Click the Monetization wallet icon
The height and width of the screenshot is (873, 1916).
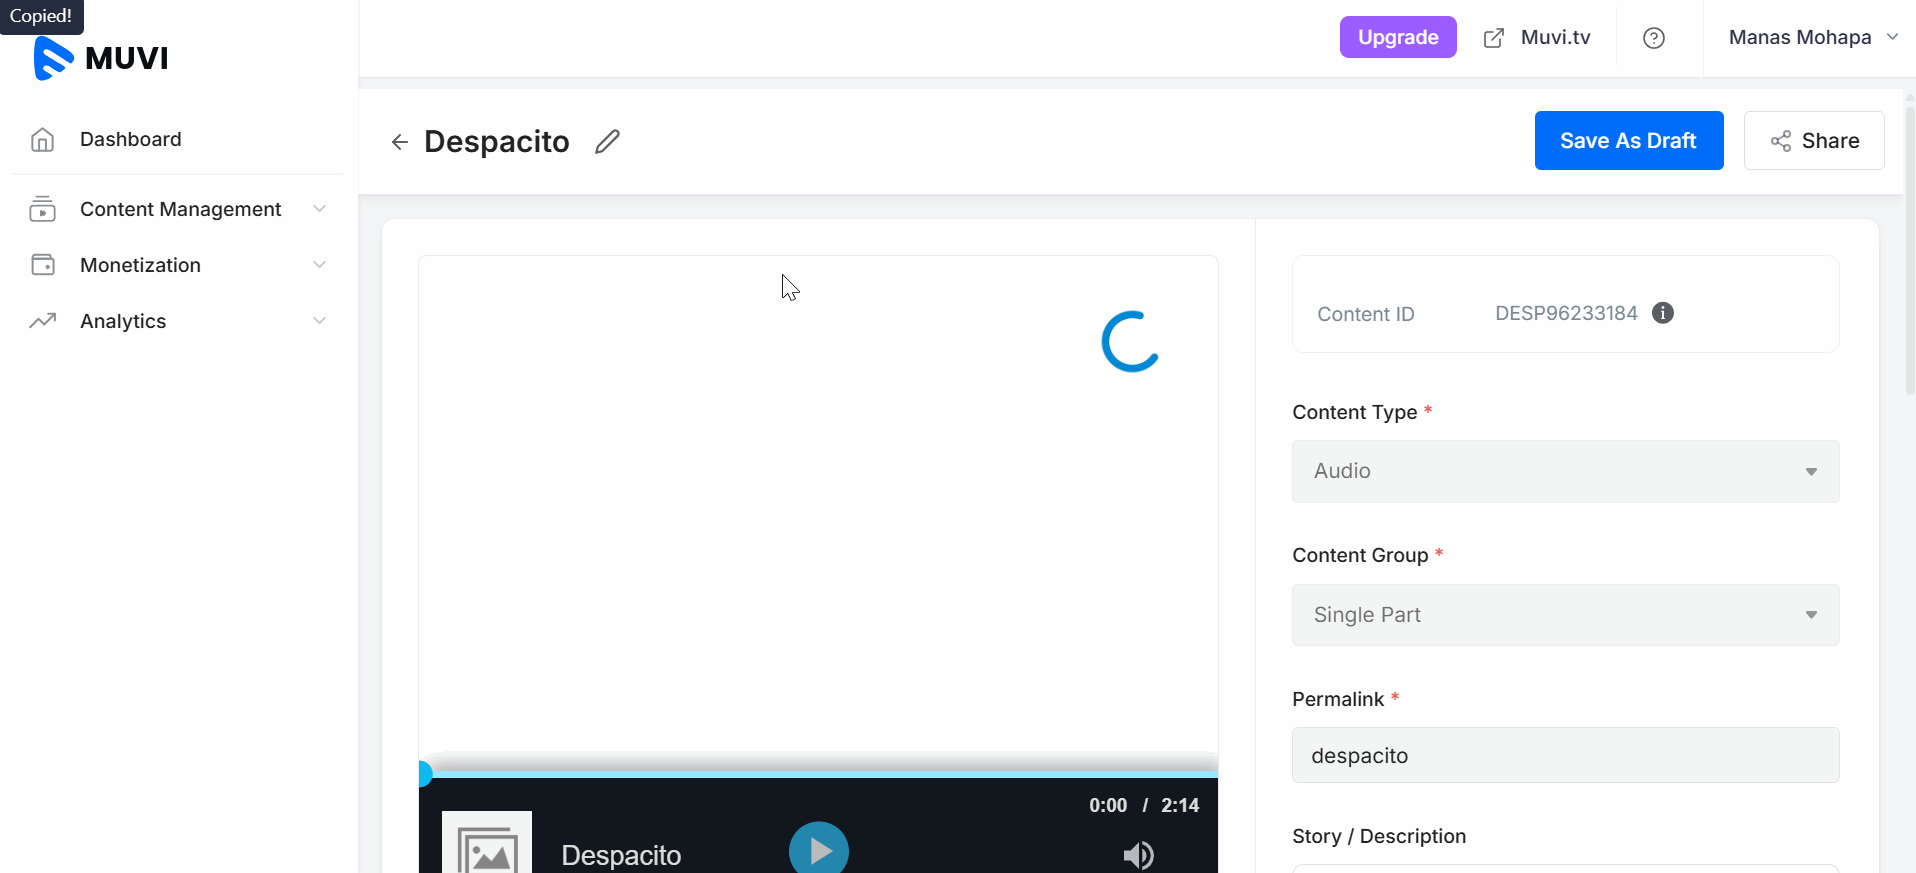pos(42,265)
